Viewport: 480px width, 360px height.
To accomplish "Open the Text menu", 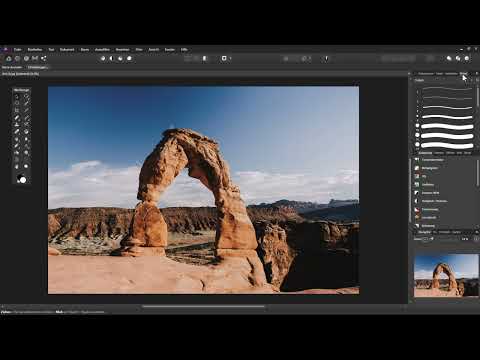I will click(51, 50).
